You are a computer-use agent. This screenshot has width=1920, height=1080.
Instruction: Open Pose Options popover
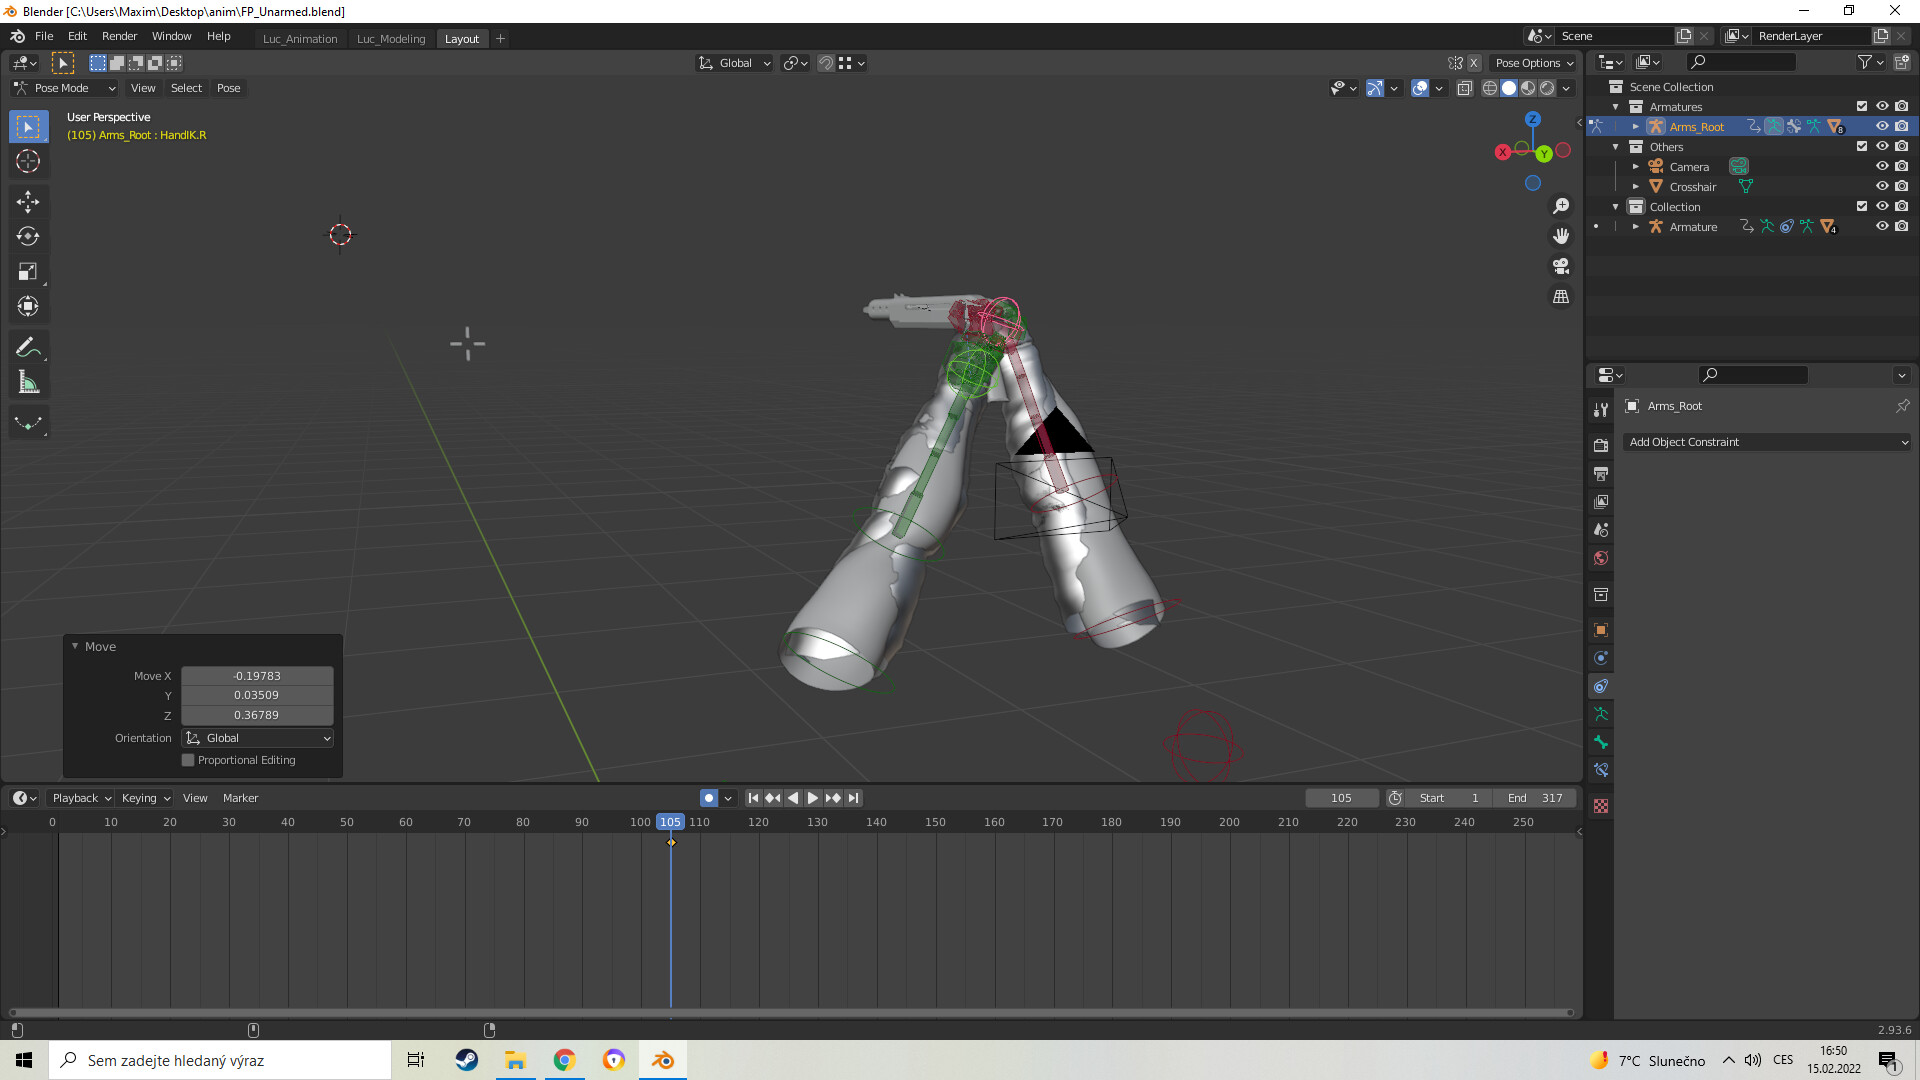1534,63
